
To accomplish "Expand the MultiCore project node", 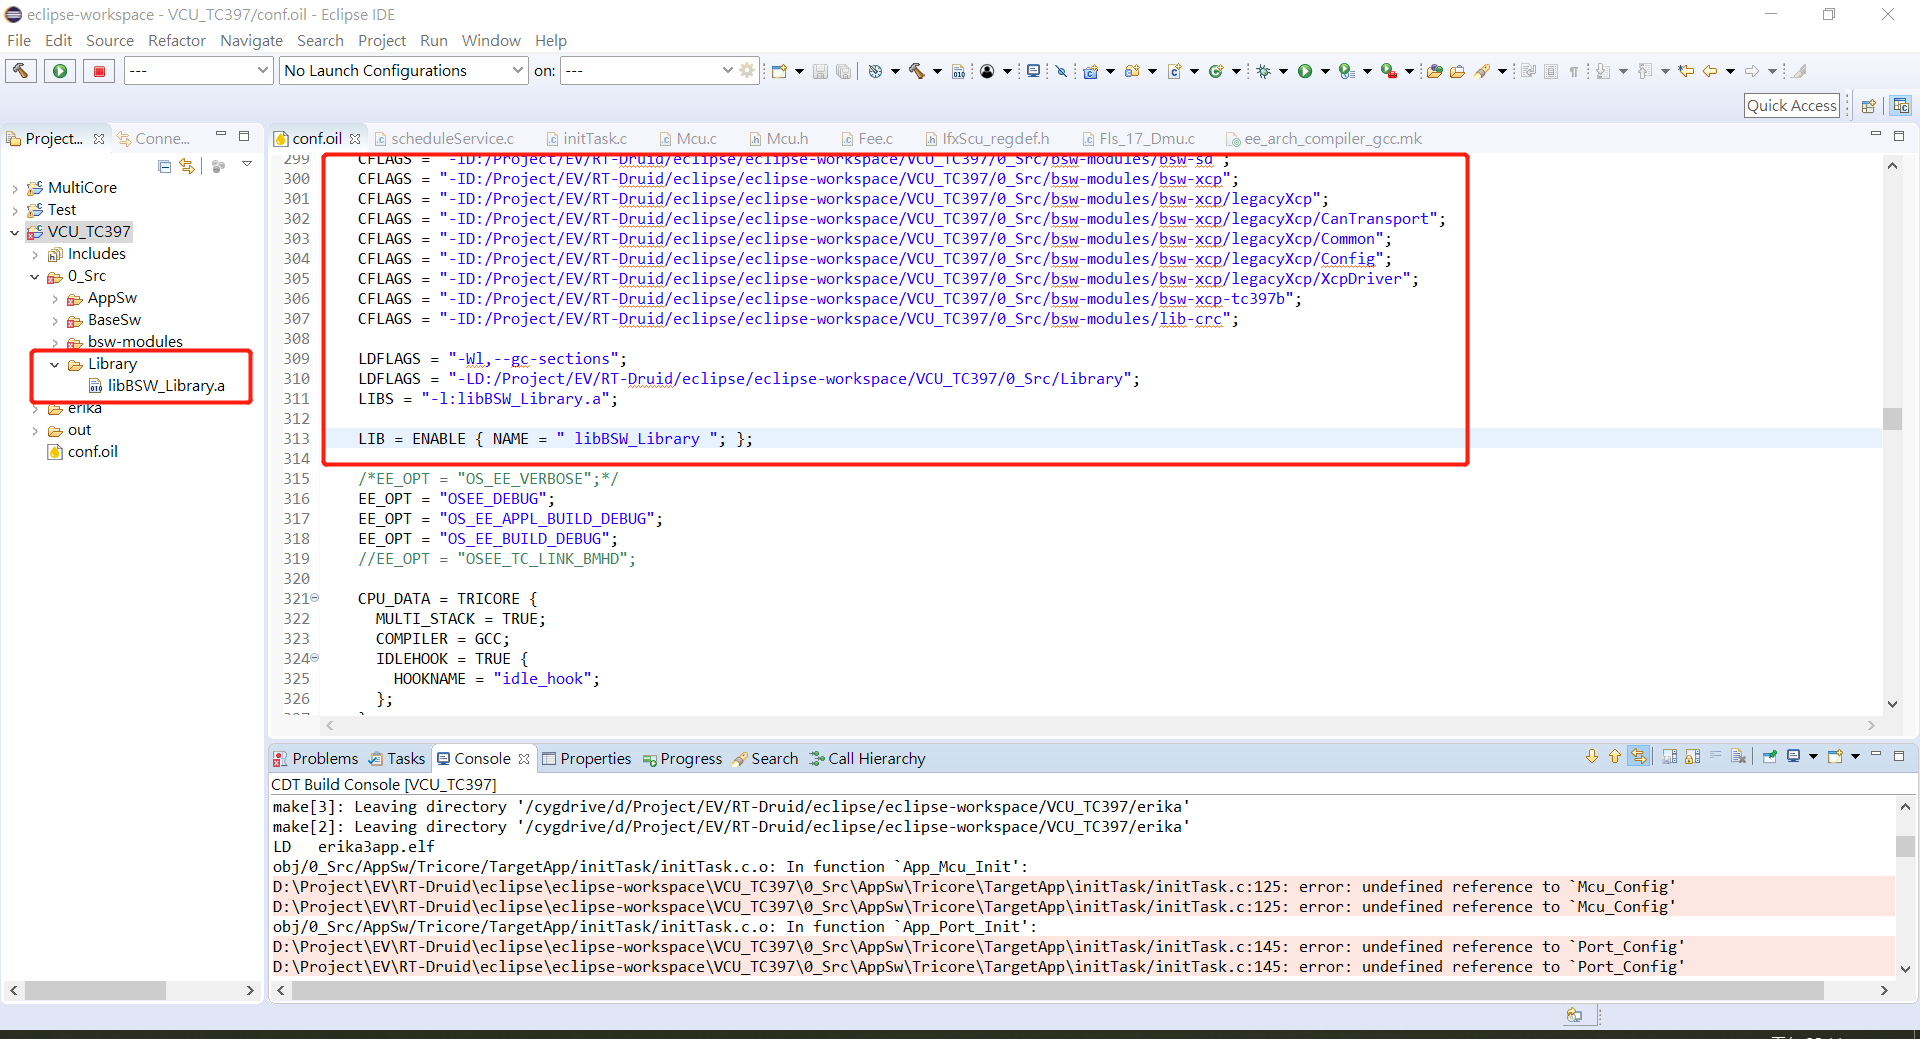I will point(15,188).
